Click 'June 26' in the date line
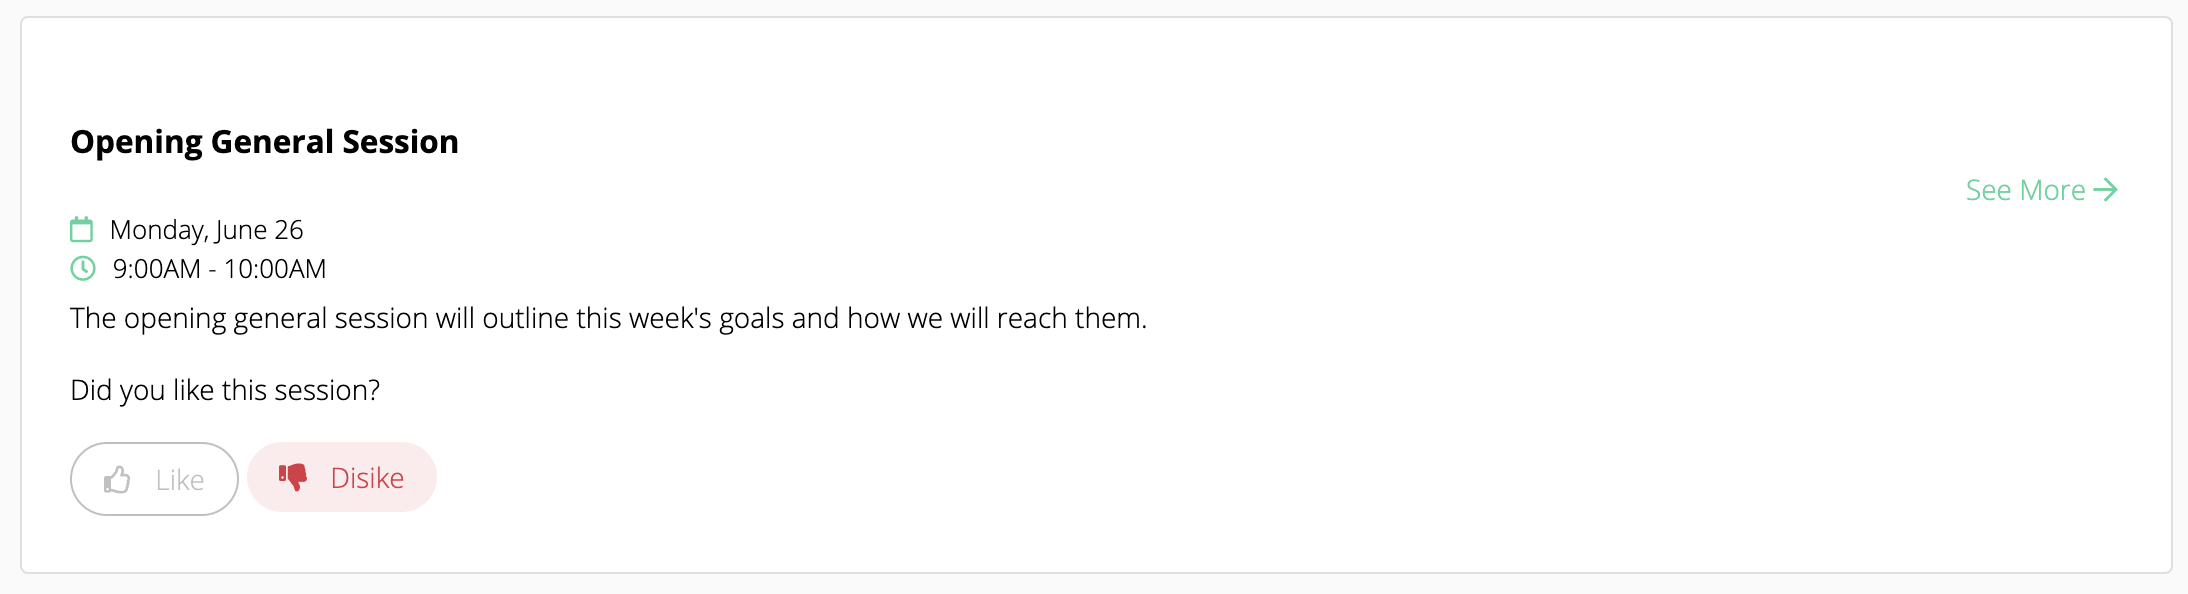The width and height of the screenshot is (2188, 594). tap(260, 230)
